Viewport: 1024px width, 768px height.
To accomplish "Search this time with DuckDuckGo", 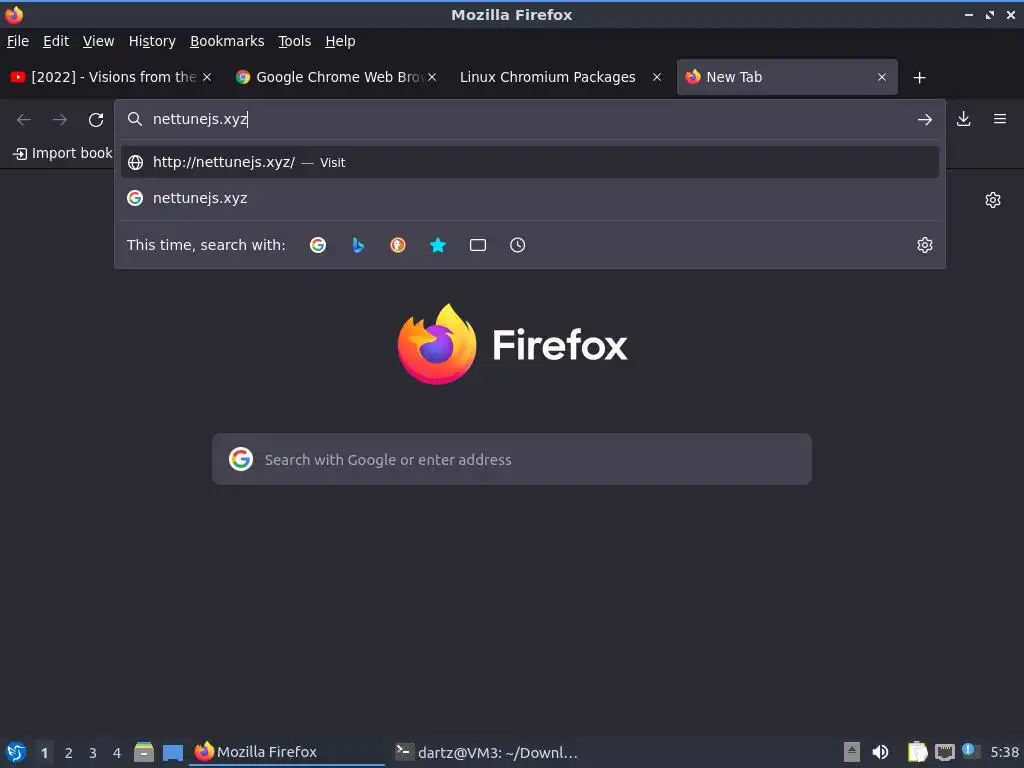I will [x=398, y=245].
